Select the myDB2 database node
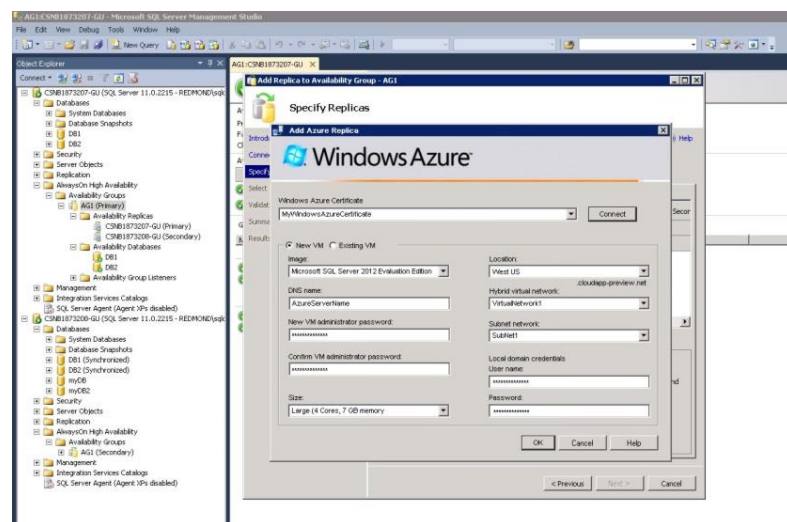The image size is (787, 522). 79,390
